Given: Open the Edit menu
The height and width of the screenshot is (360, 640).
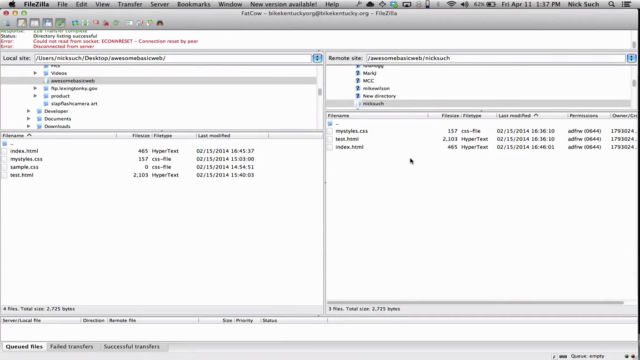Looking at the screenshot, I should (x=81, y=4).
